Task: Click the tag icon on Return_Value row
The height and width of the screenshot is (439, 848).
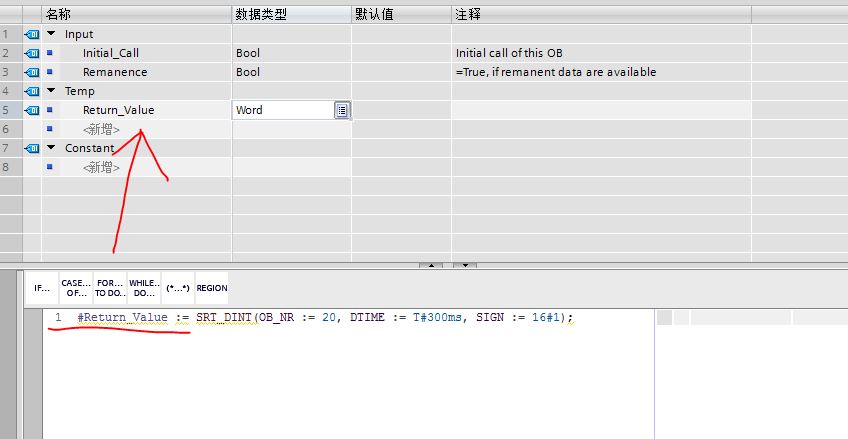Action: pyautogui.click(x=31, y=110)
